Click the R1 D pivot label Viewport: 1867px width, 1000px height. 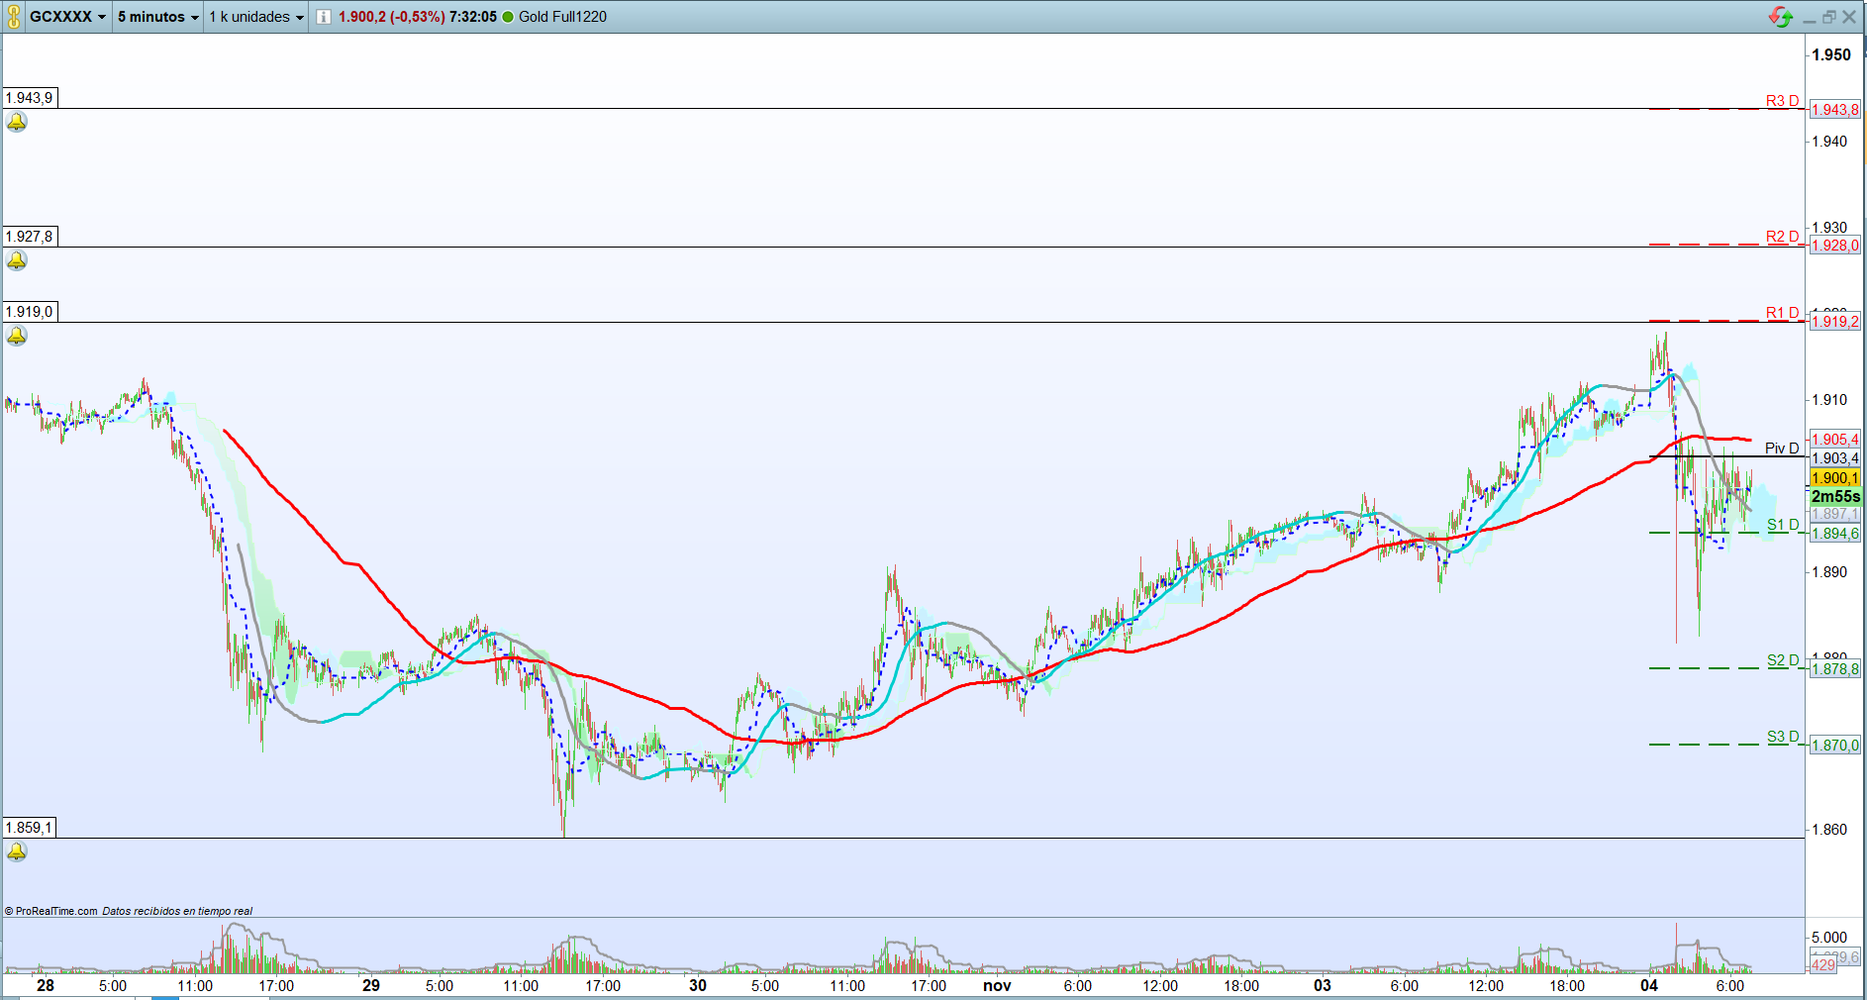click(1782, 313)
